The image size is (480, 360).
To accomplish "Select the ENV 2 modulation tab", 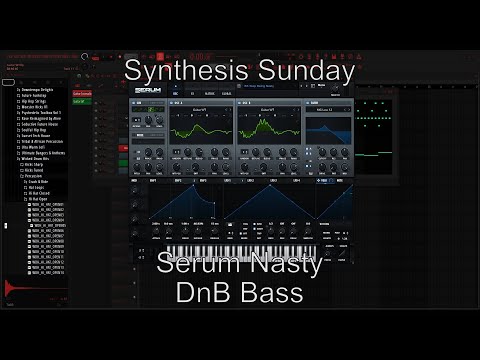I will tap(178, 181).
